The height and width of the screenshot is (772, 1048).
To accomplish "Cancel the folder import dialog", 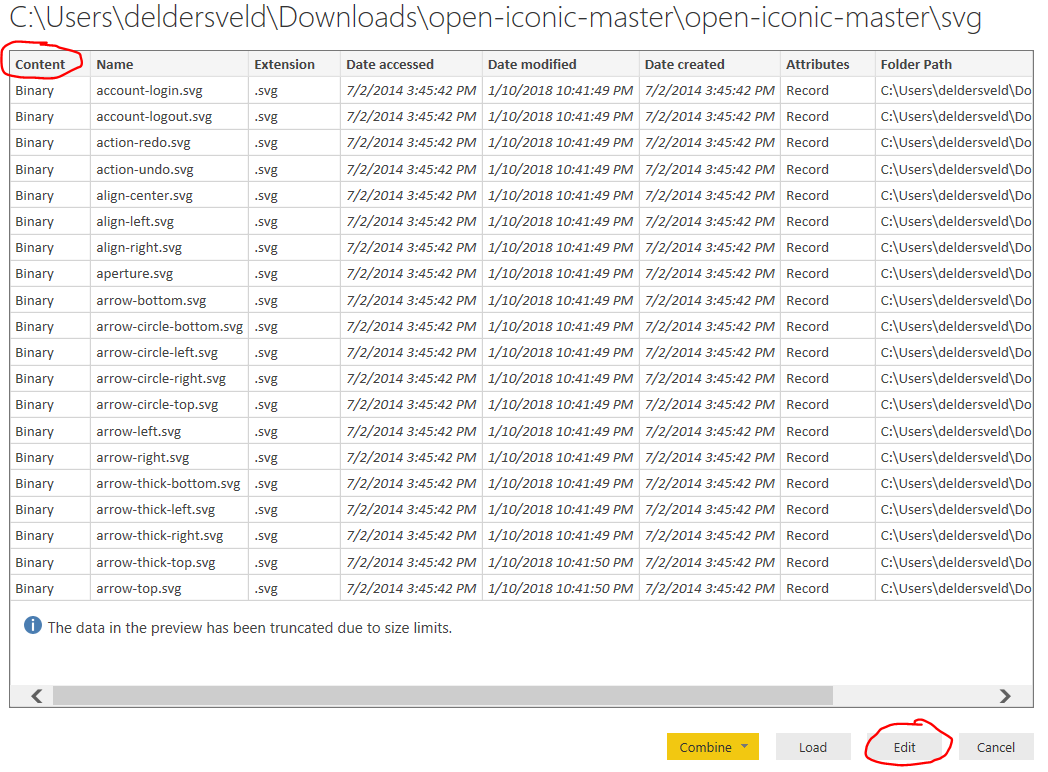I will pyautogui.click(x=995, y=747).
